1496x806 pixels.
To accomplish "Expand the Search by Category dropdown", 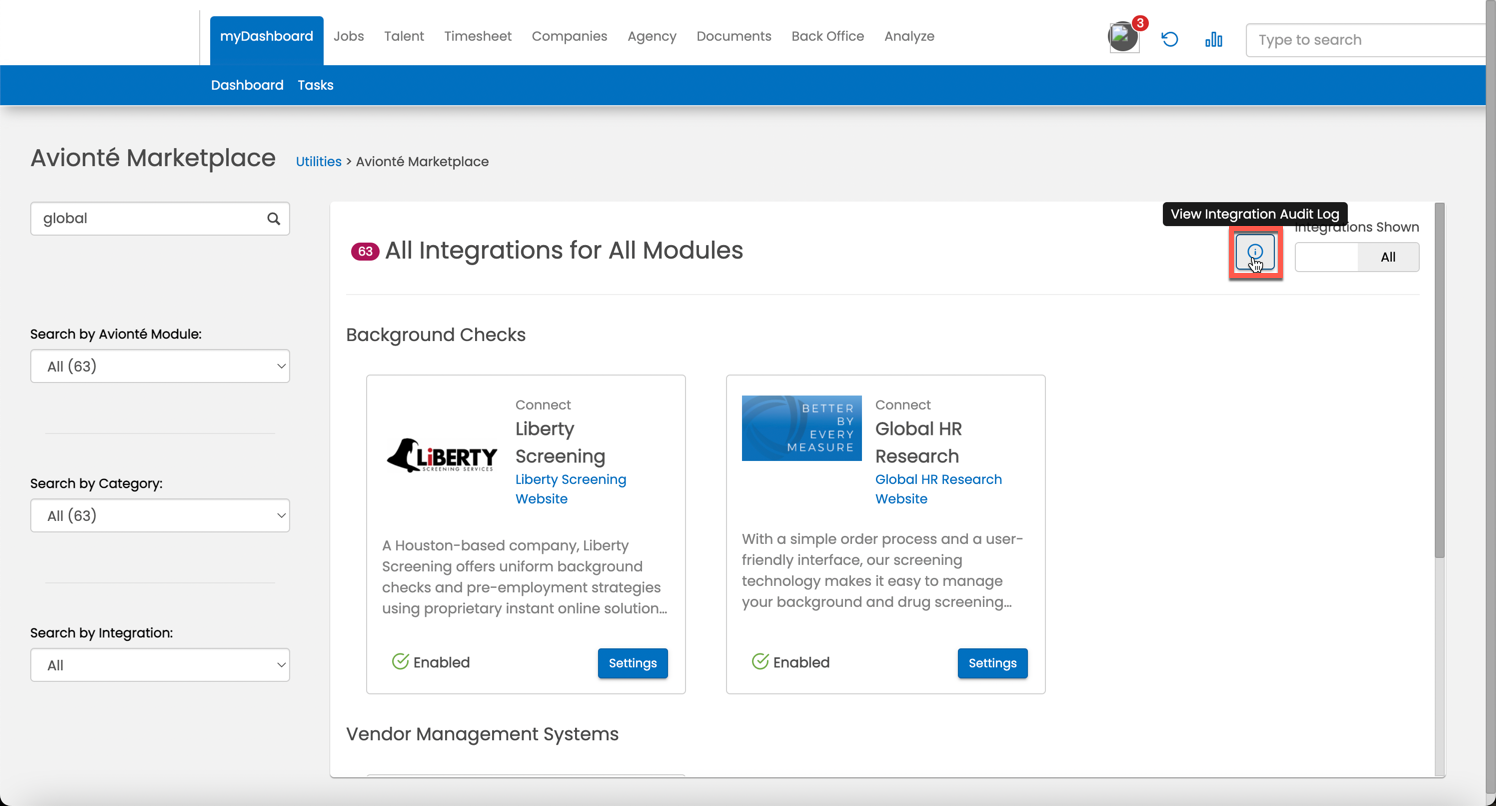I will [x=160, y=516].
